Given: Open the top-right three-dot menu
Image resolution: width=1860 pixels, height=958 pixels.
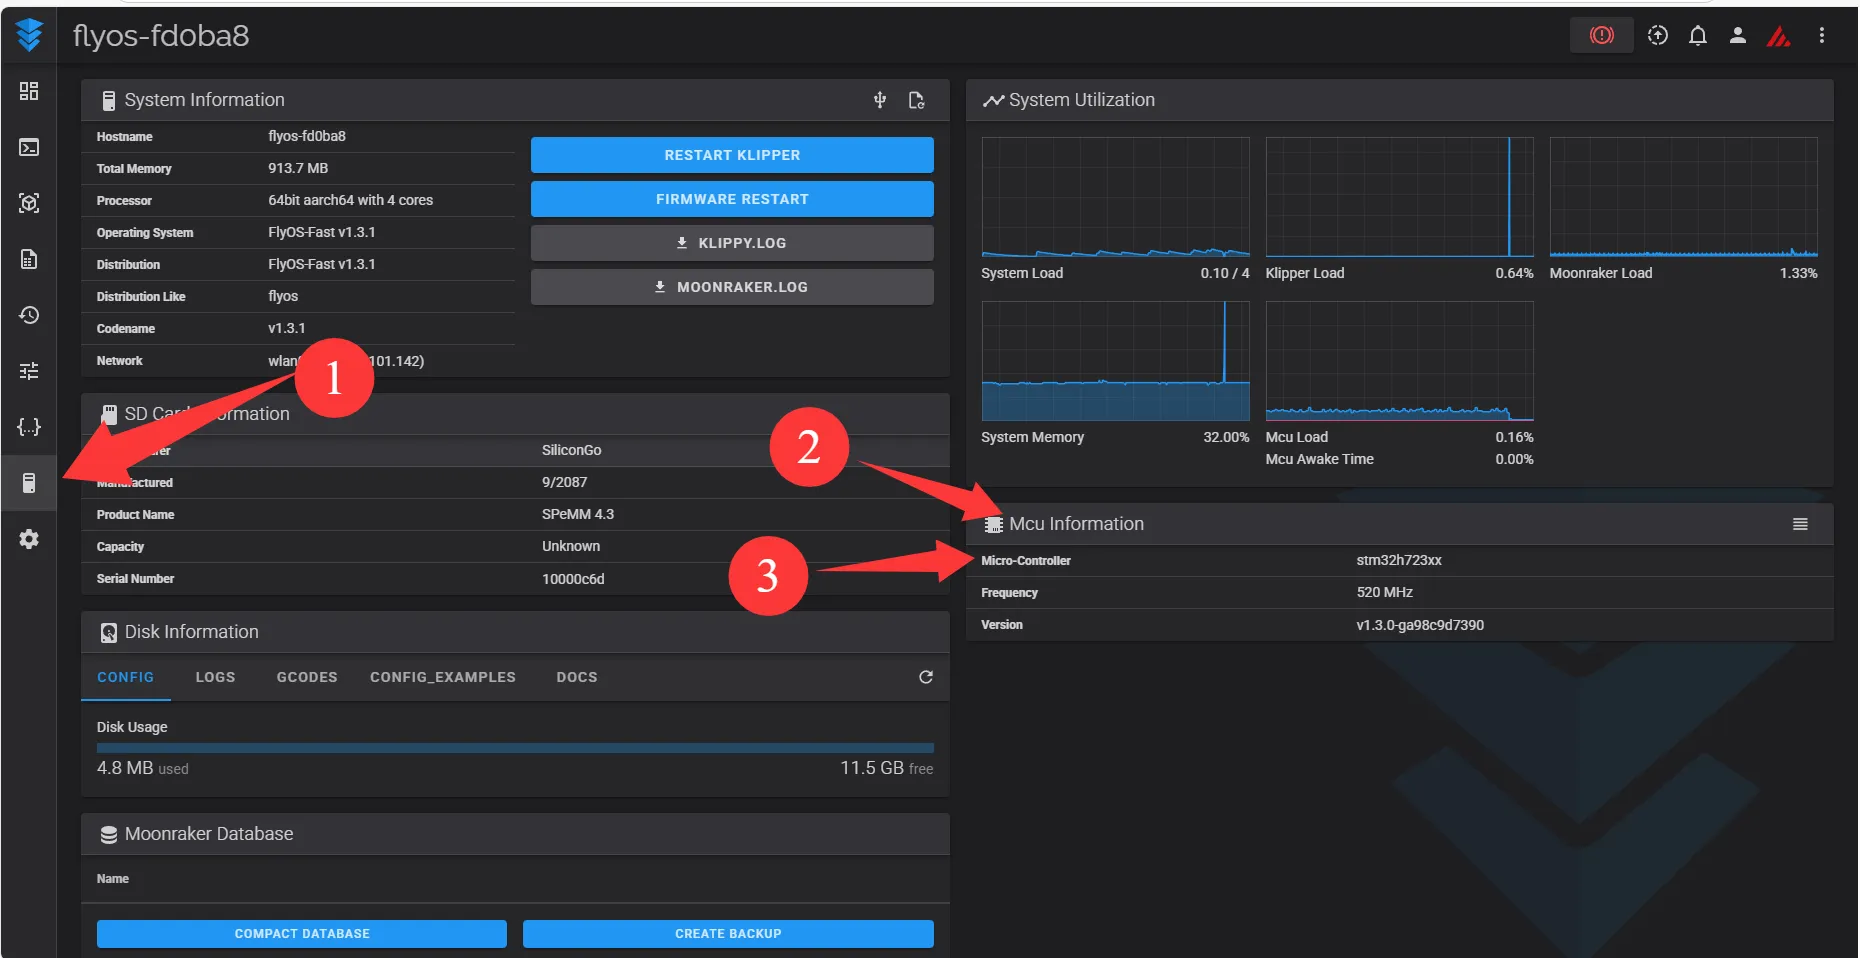Looking at the screenshot, I should click(x=1821, y=36).
